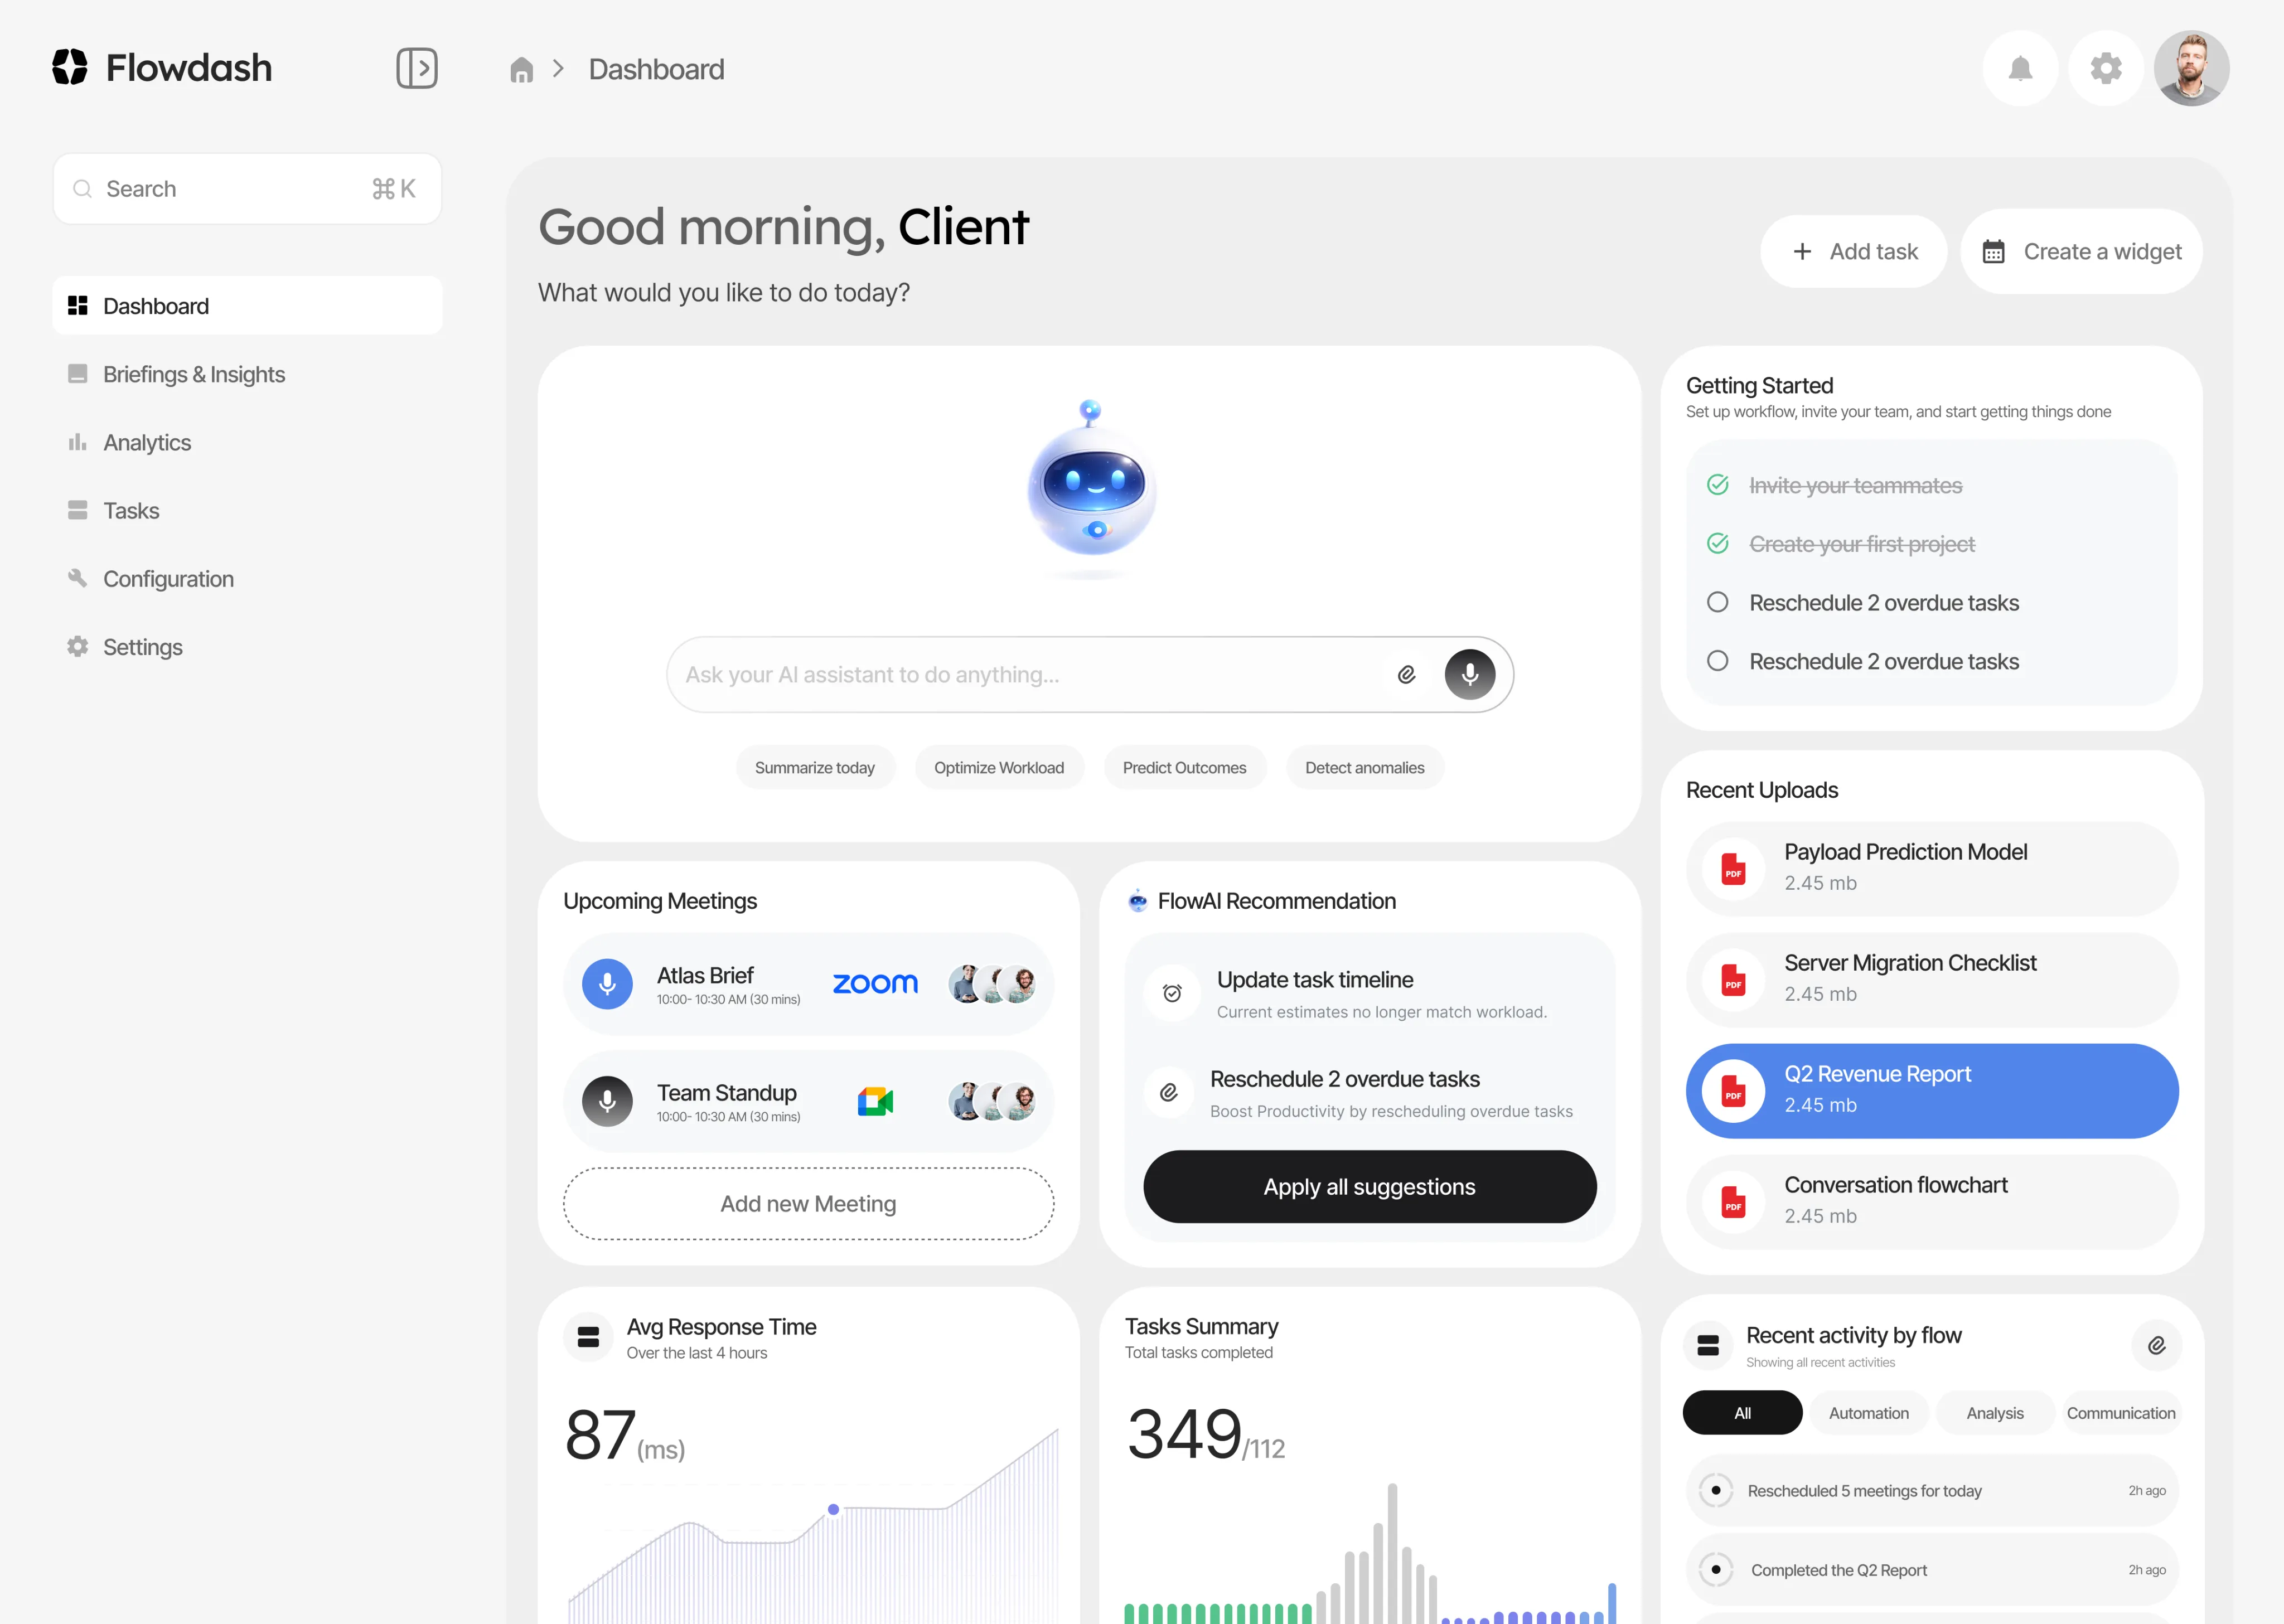
Task: Open the settings gear icon
Action: [x=2106, y=68]
